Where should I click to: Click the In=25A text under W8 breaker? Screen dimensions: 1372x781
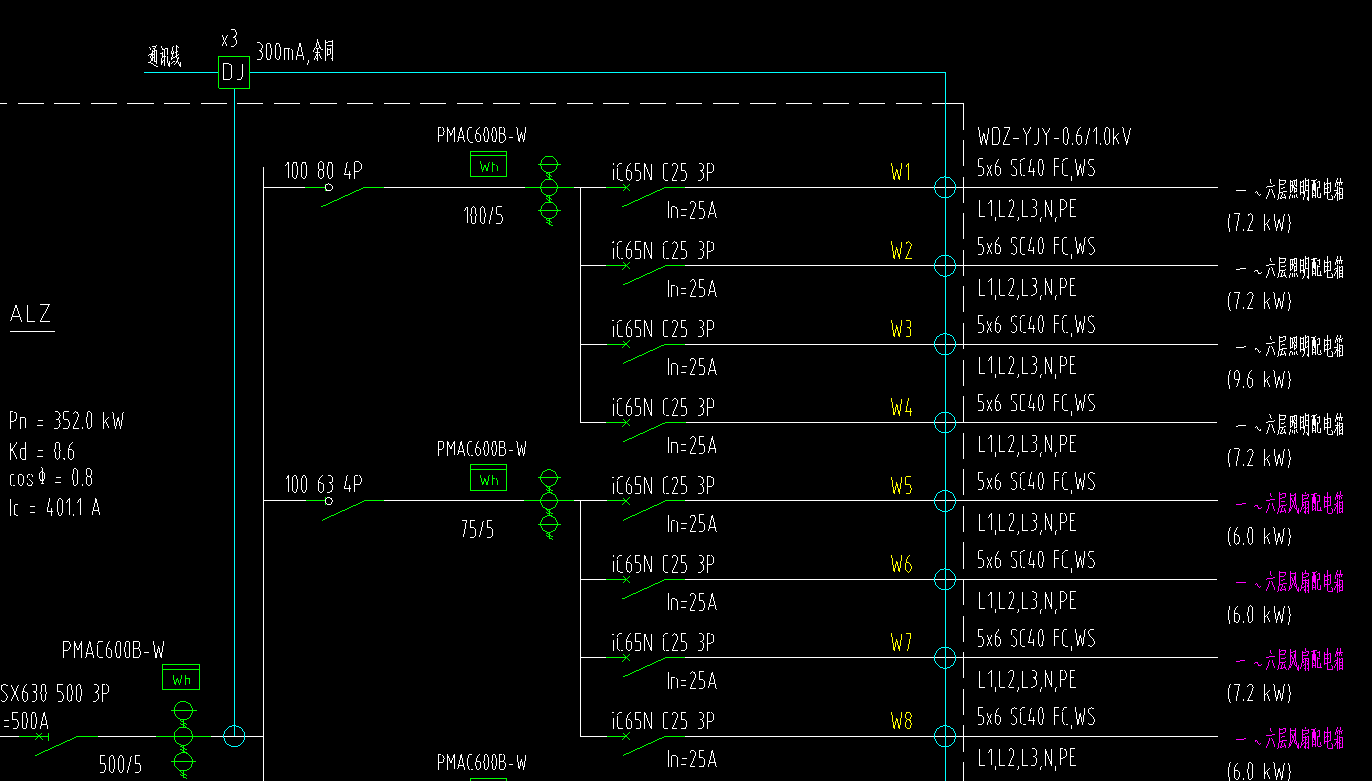point(691,760)
